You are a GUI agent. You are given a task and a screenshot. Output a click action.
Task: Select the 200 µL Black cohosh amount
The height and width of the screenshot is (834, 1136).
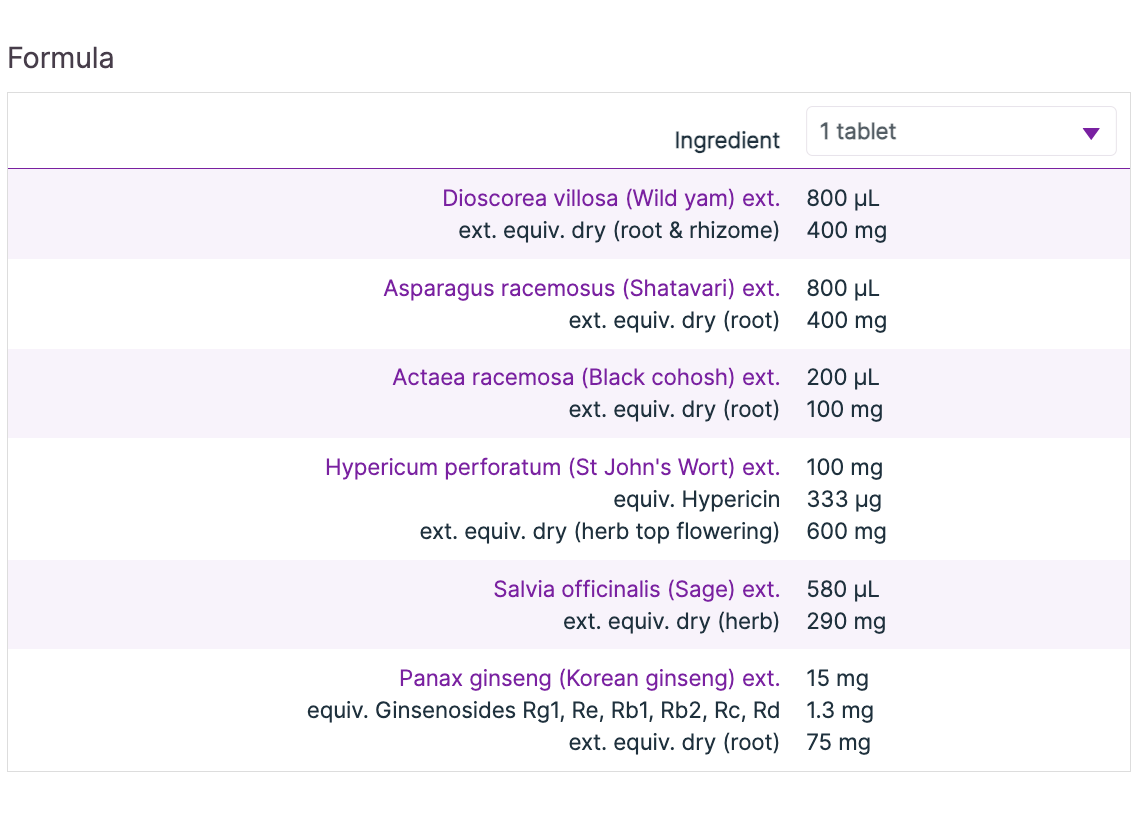click(x=843, y=377)
